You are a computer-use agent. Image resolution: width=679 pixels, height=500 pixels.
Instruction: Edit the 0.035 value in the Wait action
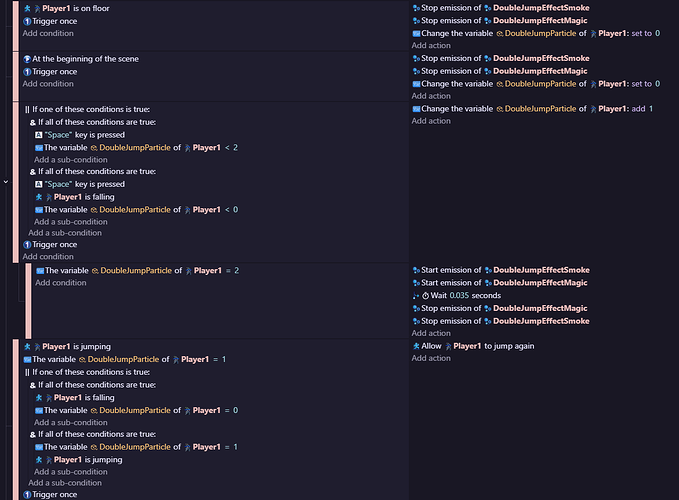(459, 296)
